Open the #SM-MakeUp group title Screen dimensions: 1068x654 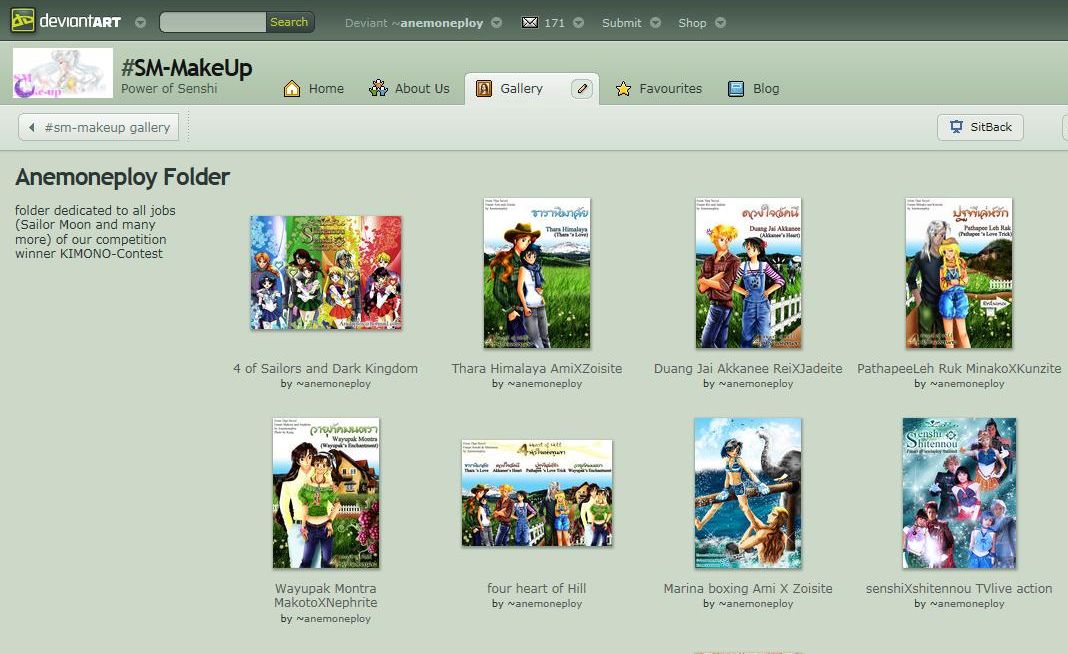point(187,67)
